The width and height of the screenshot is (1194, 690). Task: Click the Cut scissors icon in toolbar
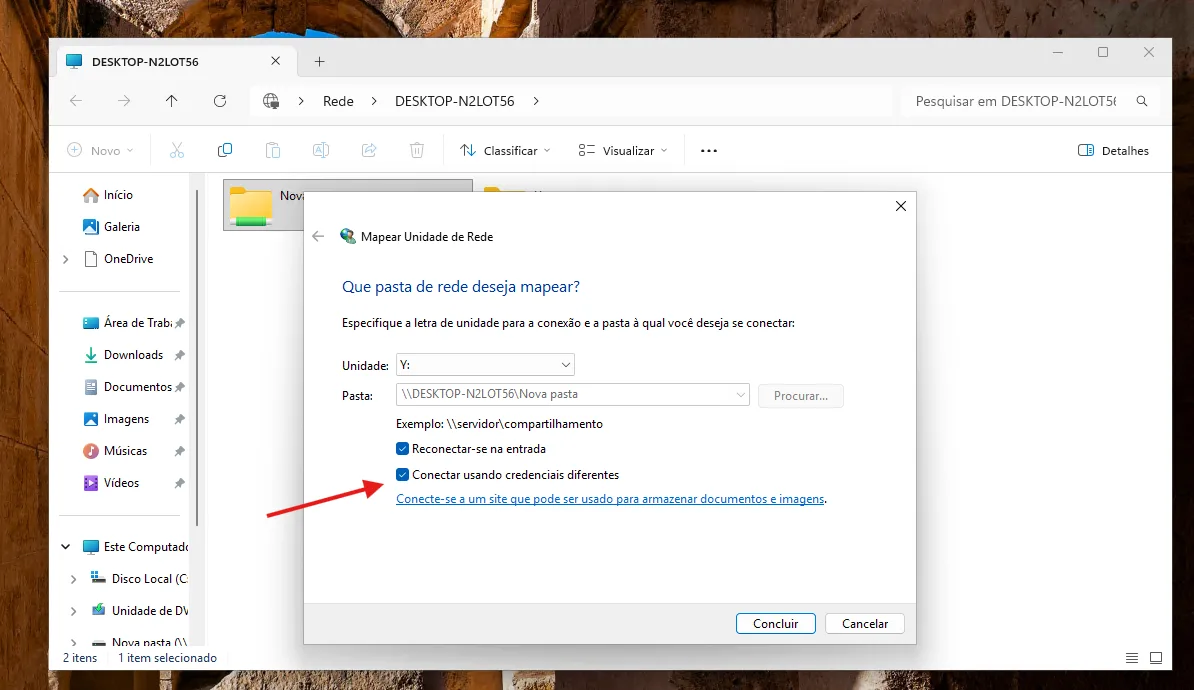pos(177,151)
